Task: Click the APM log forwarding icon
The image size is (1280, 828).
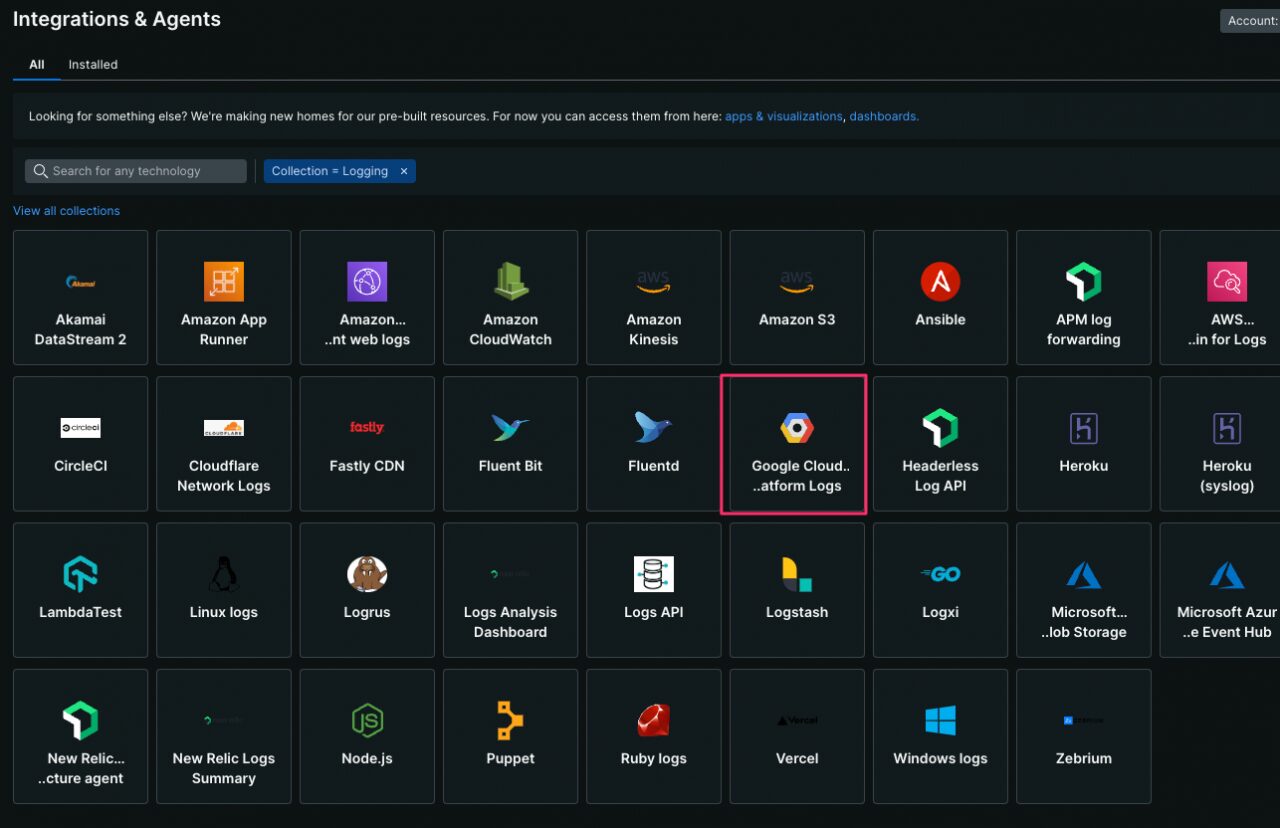Action: click(x=1084, y=282)
